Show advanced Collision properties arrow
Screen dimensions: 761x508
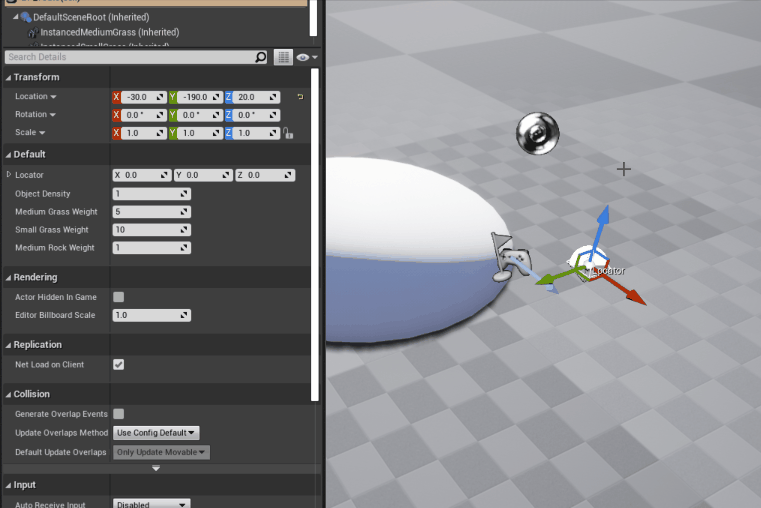[156, 469]
